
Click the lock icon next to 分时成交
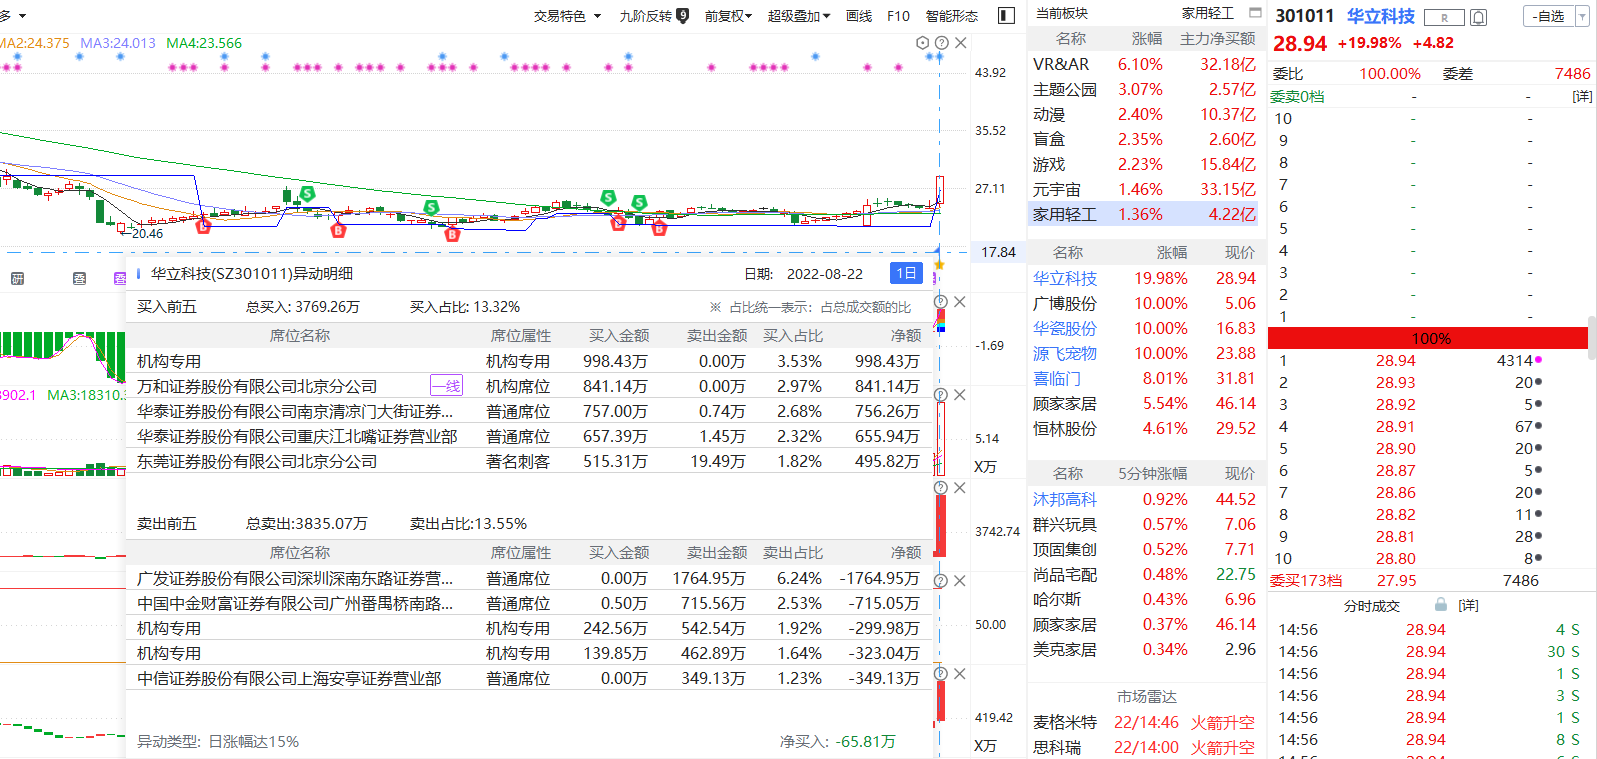click(1441, 605)
